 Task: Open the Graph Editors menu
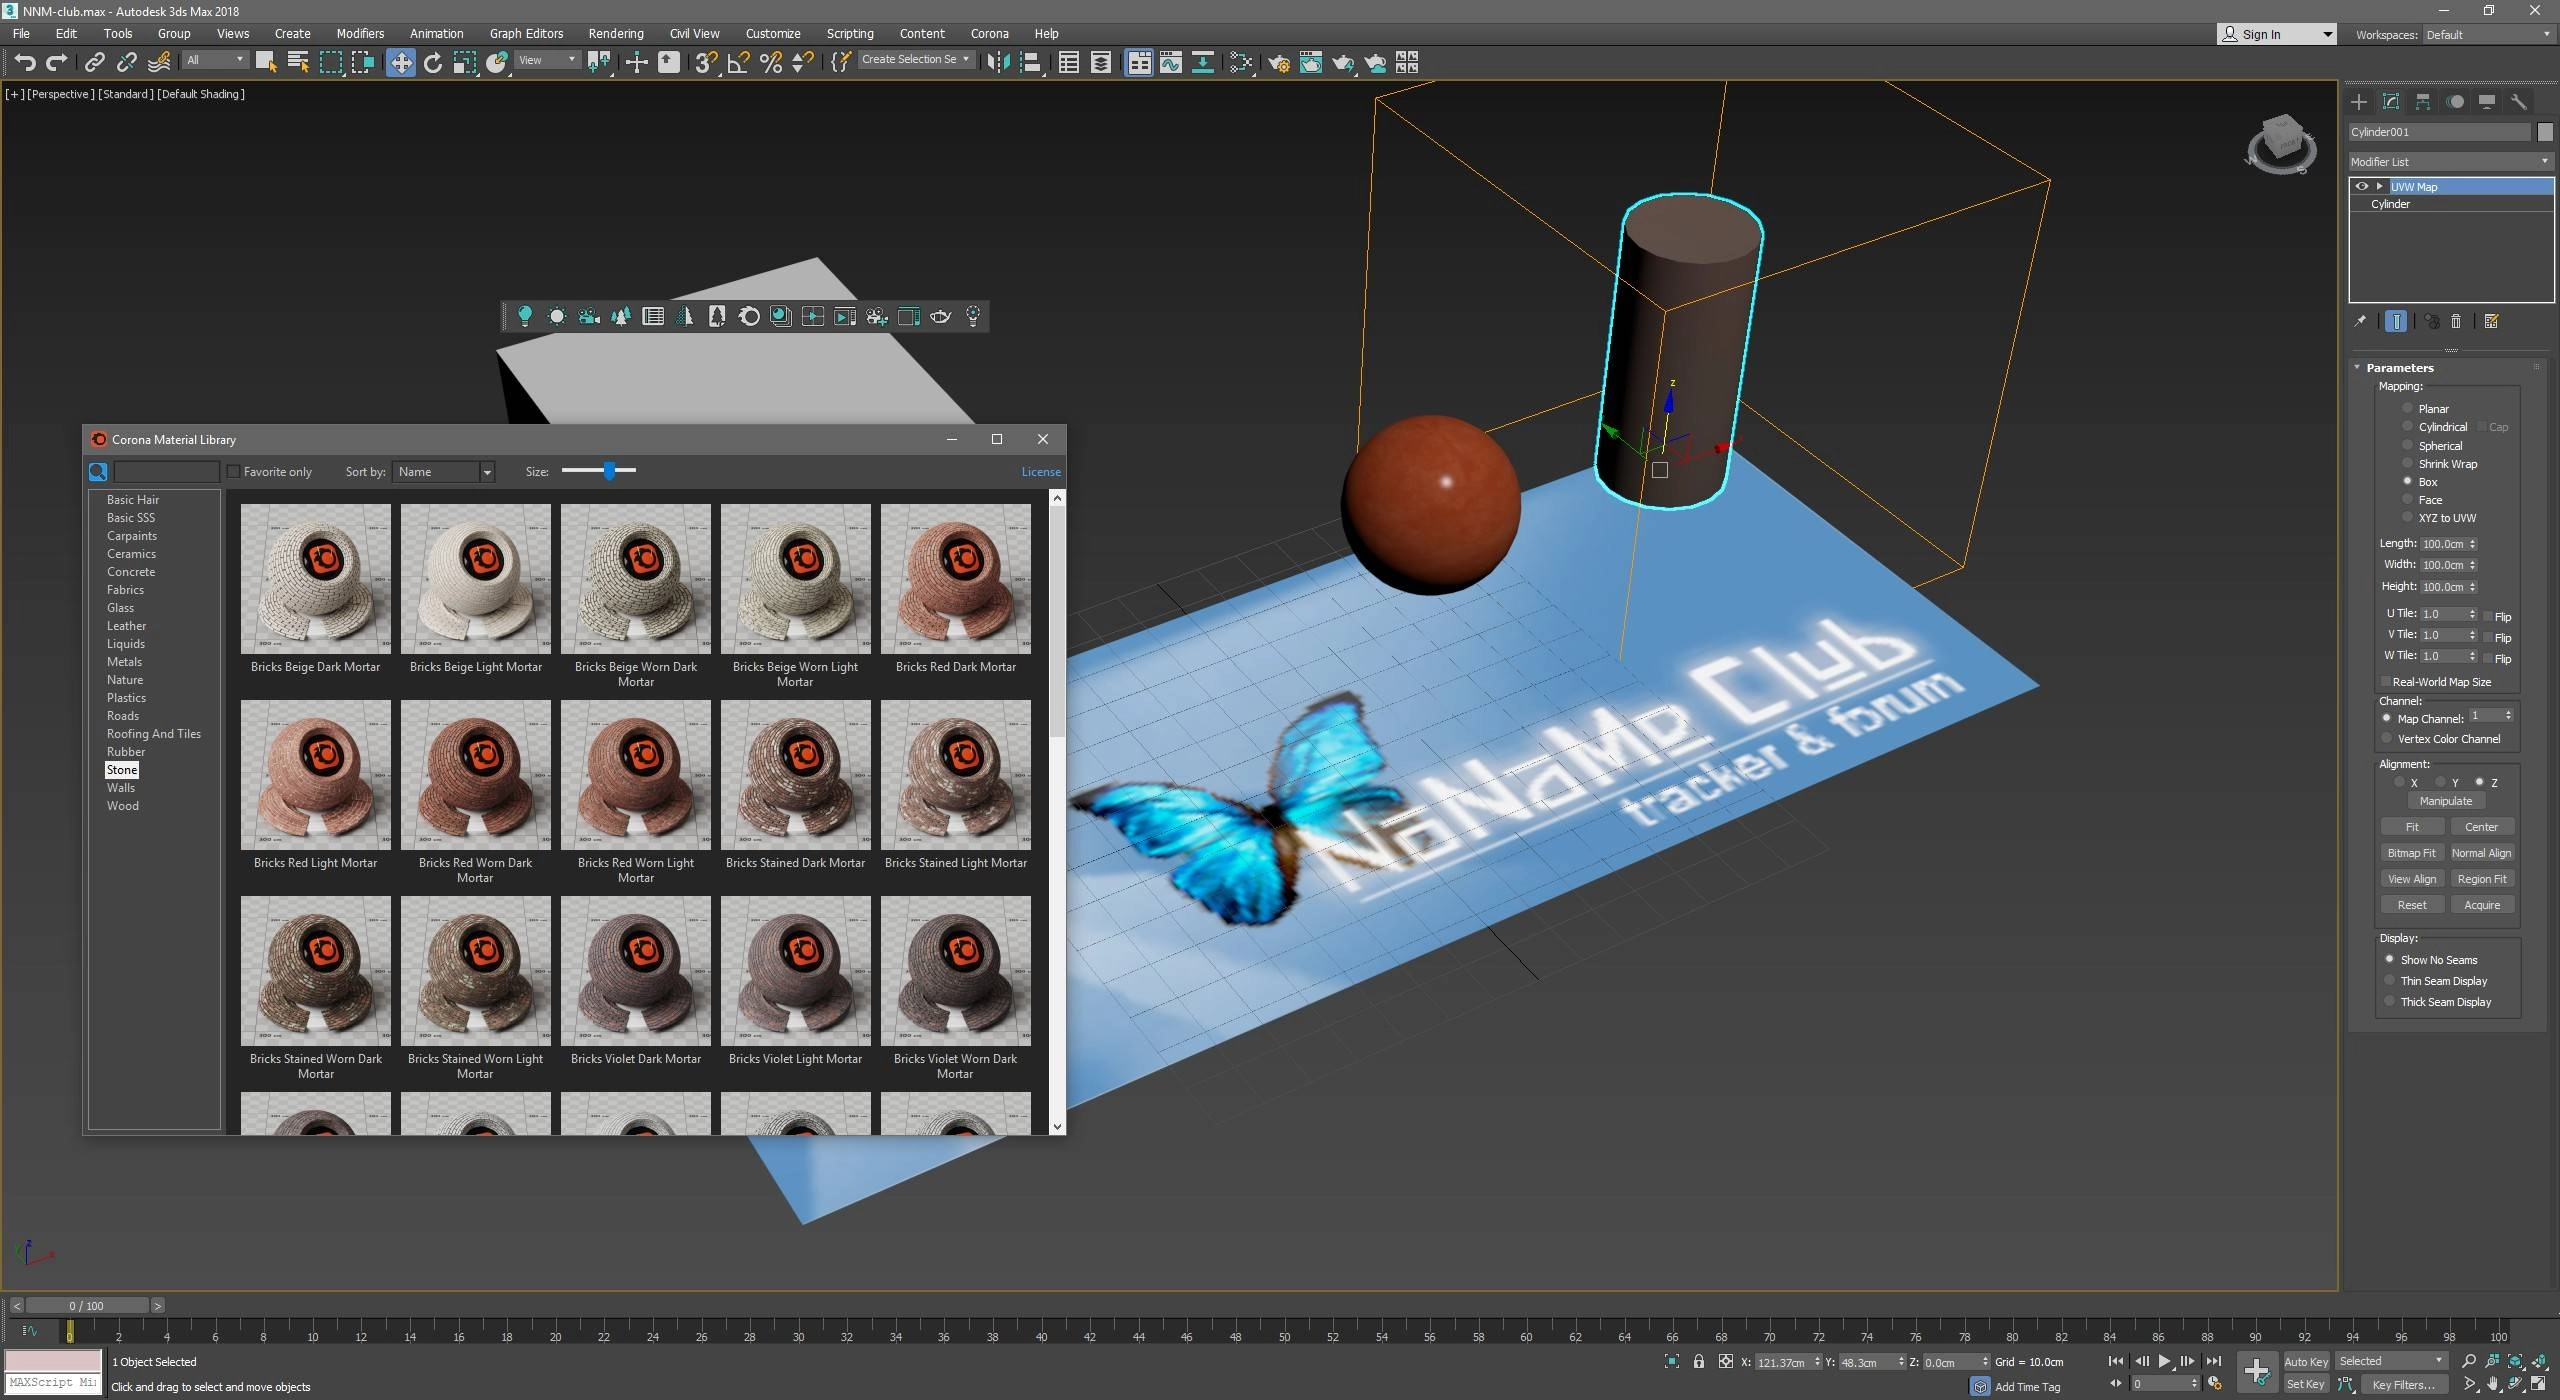click(526, 33)
